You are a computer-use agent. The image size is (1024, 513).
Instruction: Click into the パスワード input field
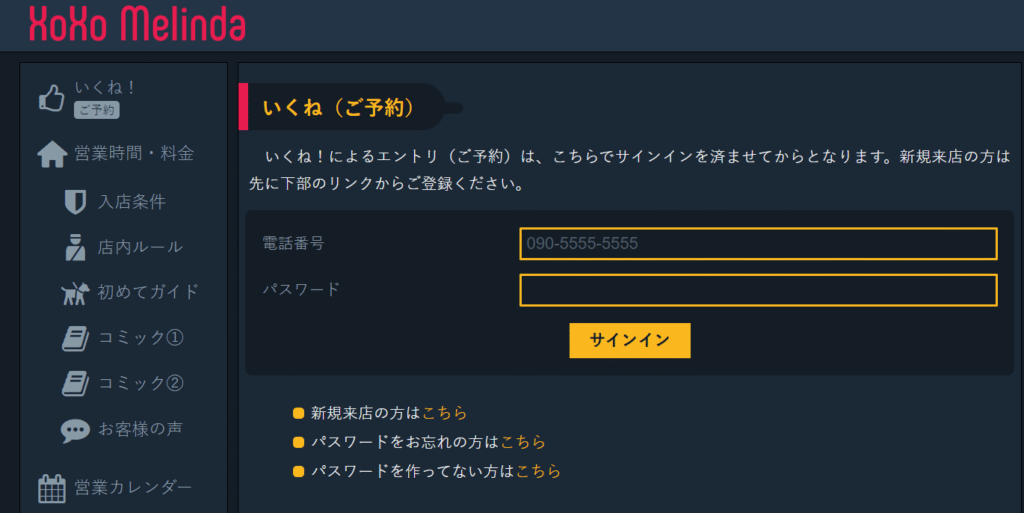758,290
